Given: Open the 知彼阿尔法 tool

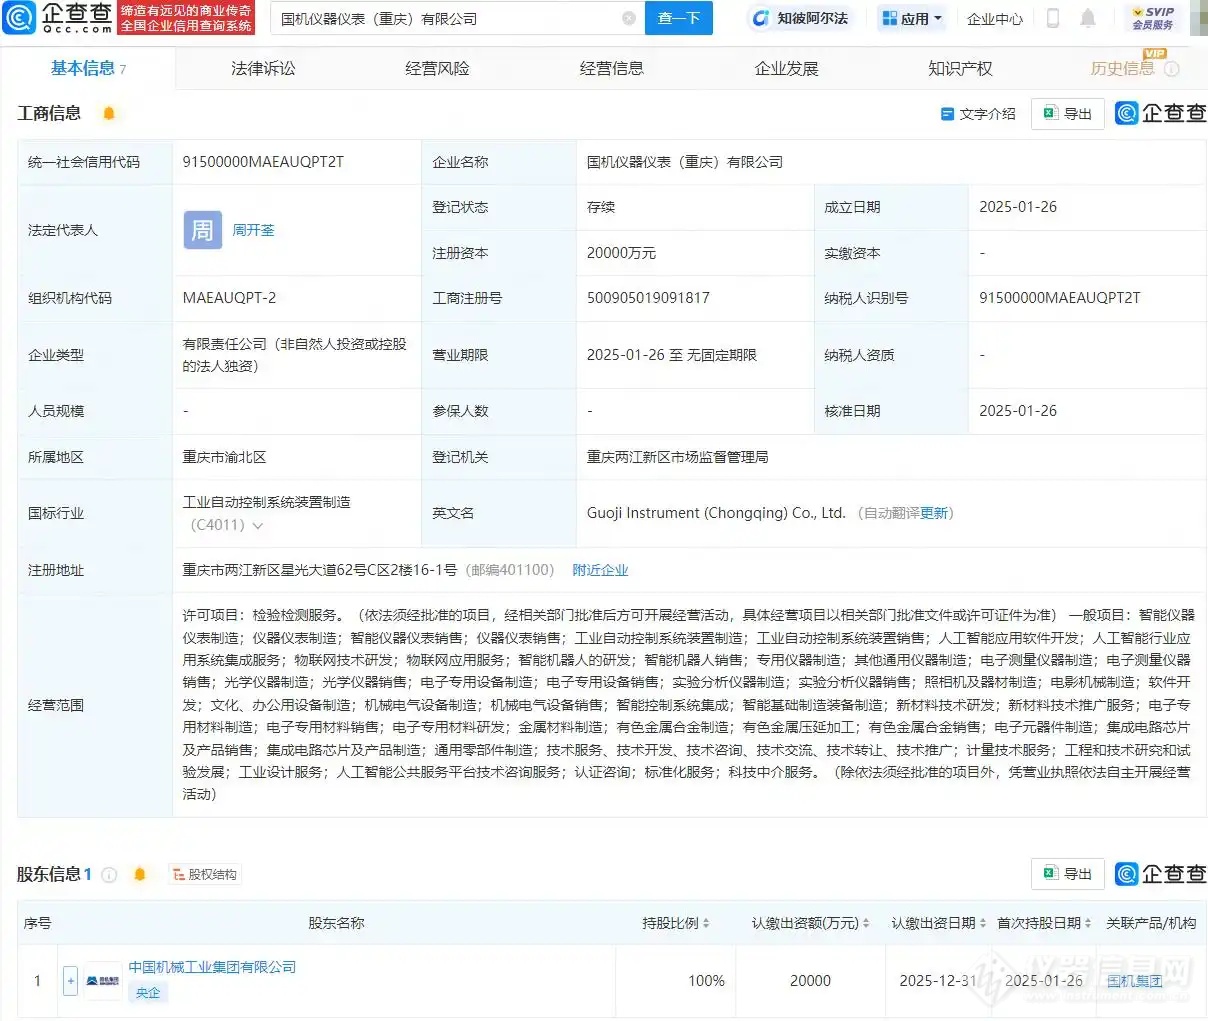Looking at the screenshot, I should click(x=800, y=18).
